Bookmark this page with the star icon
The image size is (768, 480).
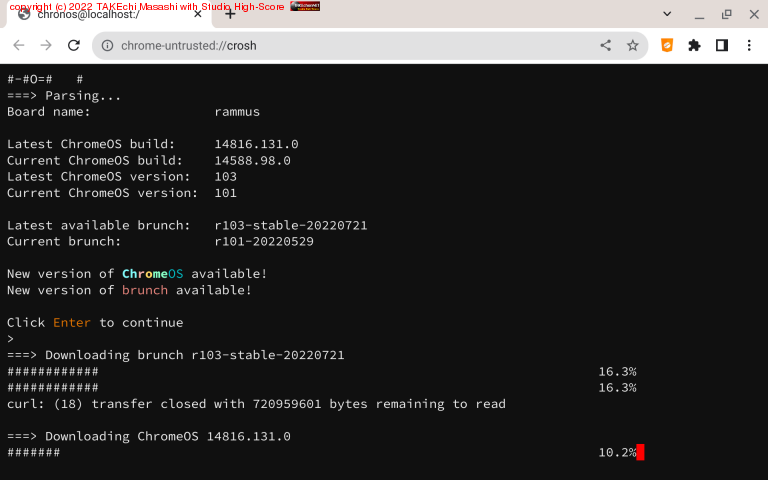coord(632,45)
